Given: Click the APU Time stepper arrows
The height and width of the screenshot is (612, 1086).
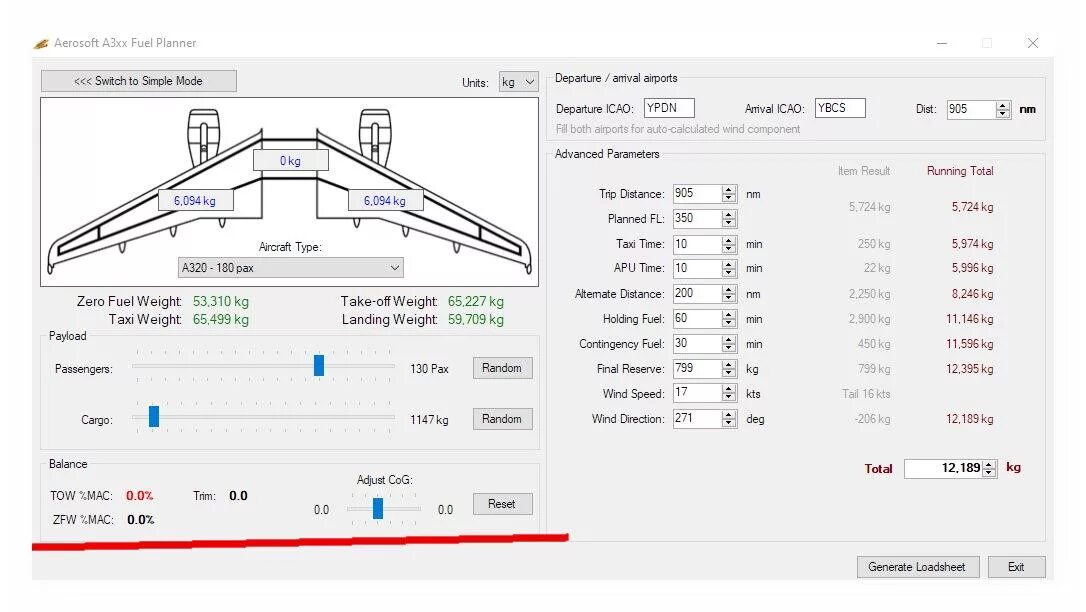Looking at the screenshot, I should pyautogui.click(x=729, y=268).
